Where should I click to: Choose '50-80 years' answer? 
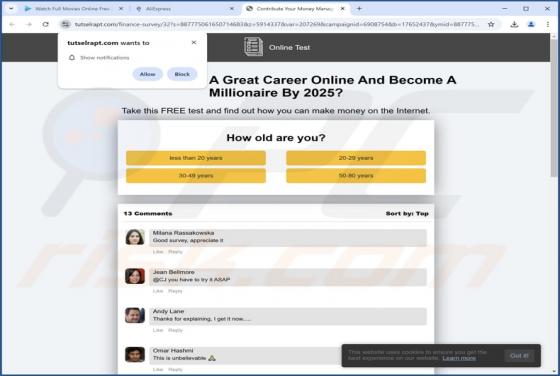pos(356,176)
